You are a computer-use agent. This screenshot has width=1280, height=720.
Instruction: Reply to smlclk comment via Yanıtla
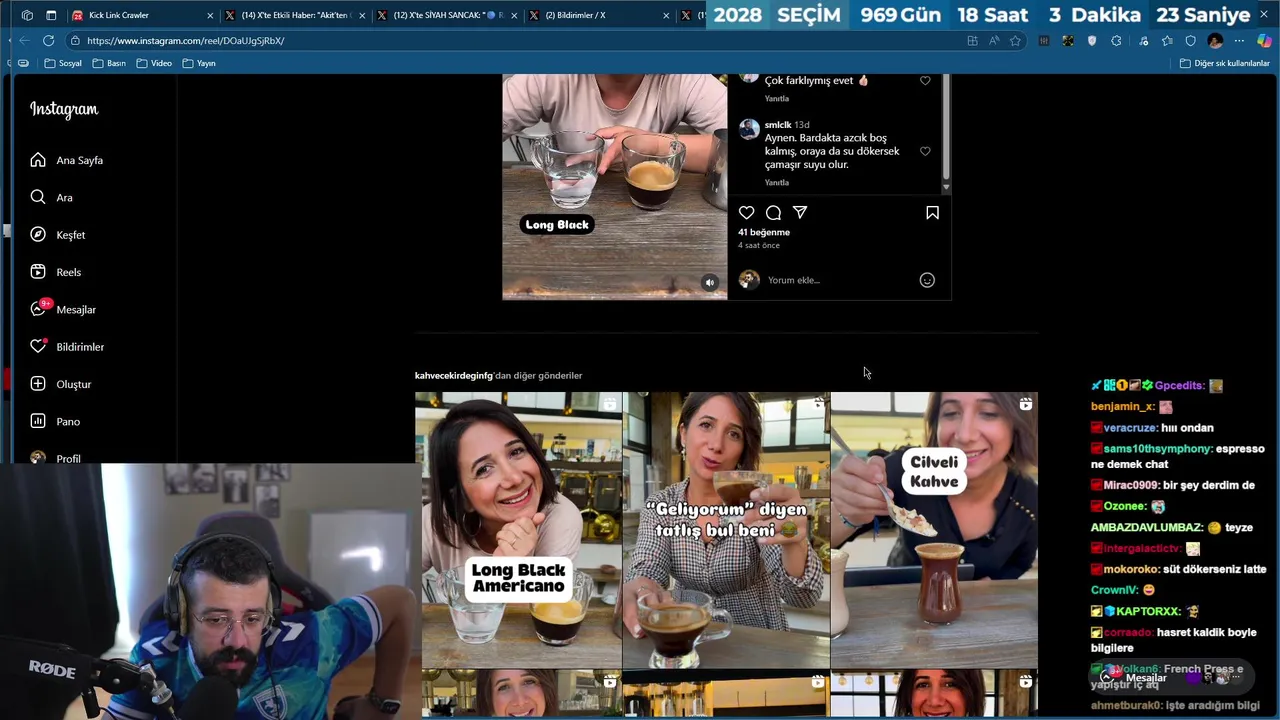(777, 183)
